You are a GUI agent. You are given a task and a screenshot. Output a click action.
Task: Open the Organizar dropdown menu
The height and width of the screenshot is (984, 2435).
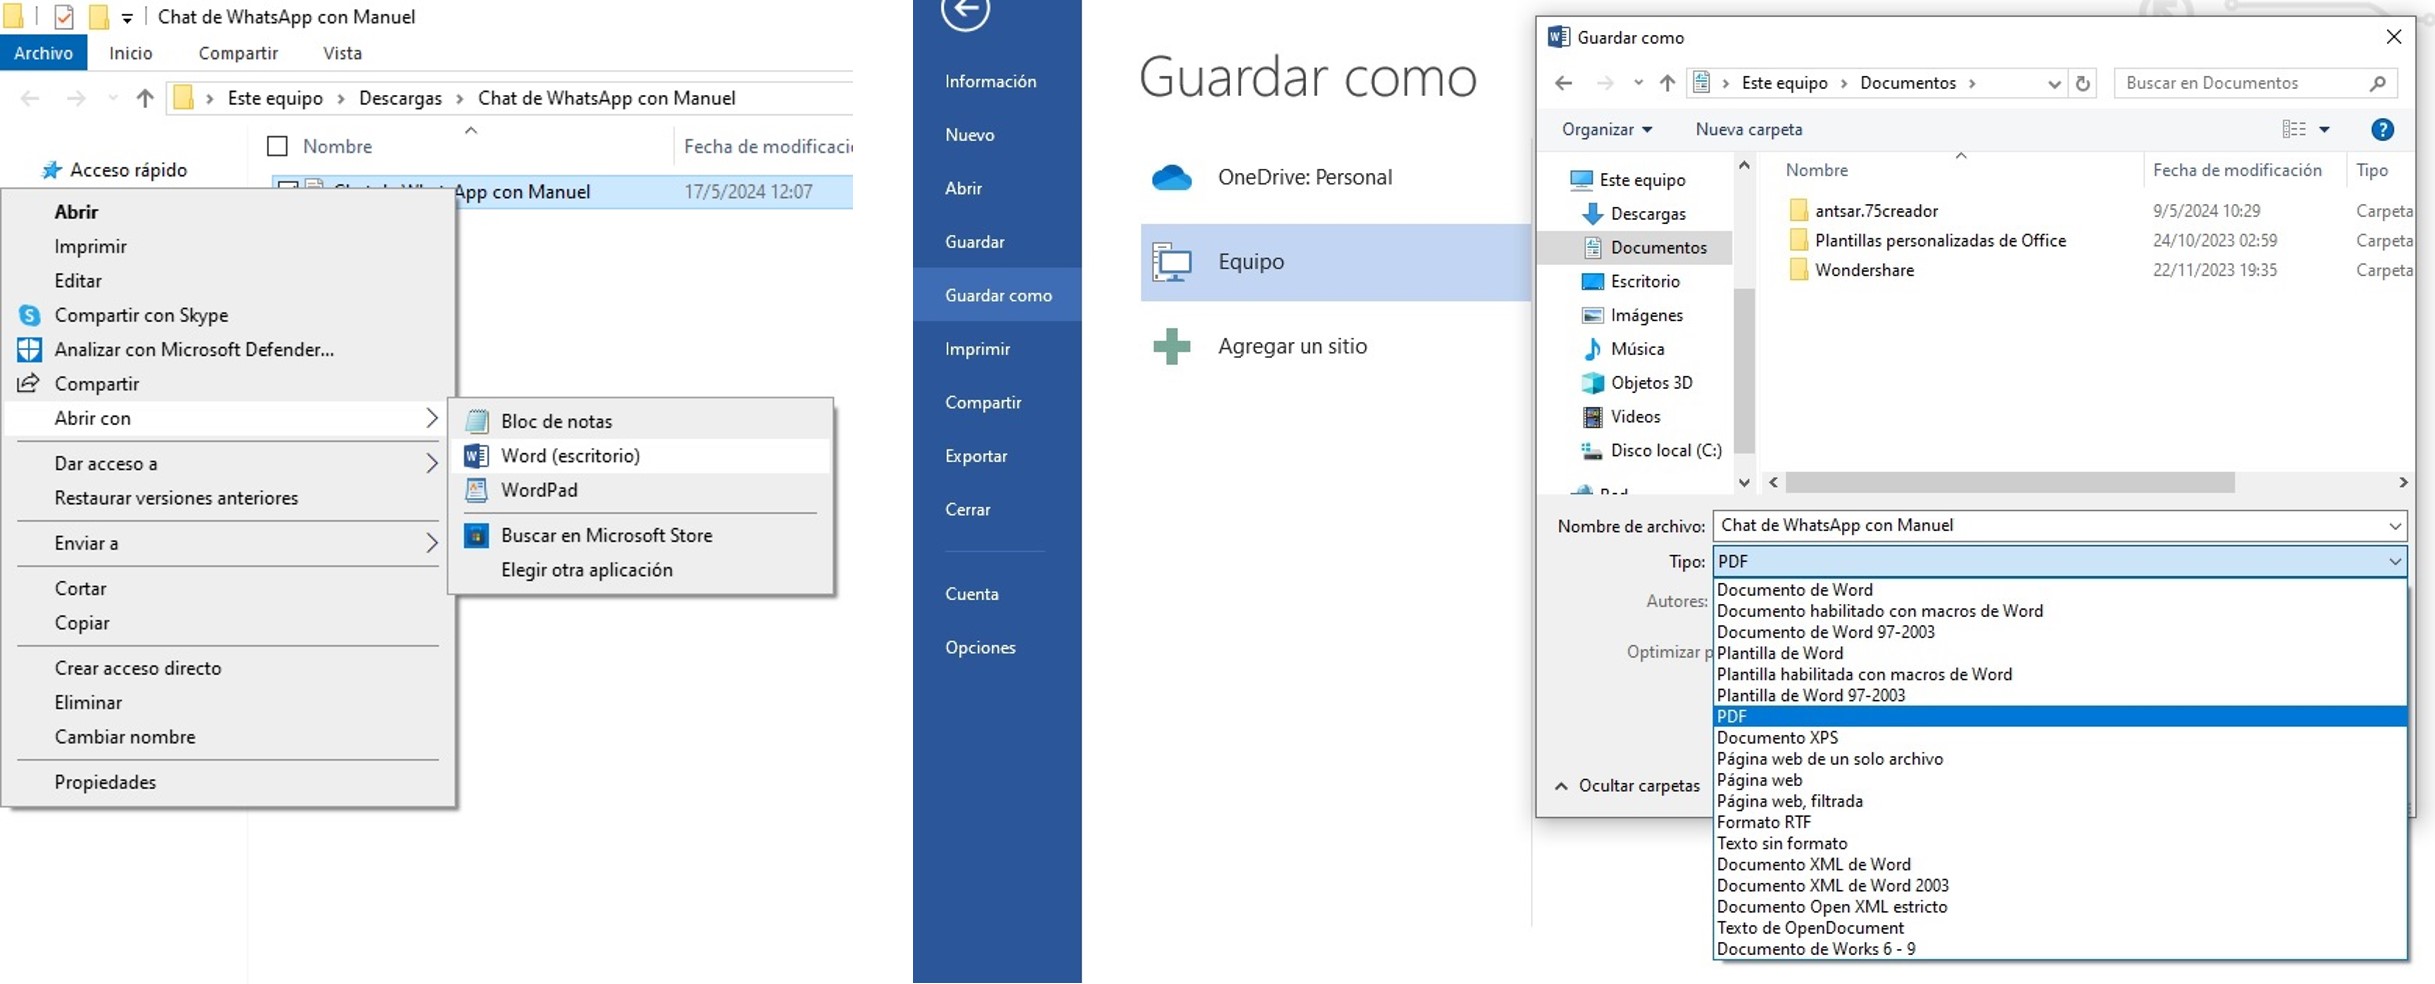coord(1606,129)
